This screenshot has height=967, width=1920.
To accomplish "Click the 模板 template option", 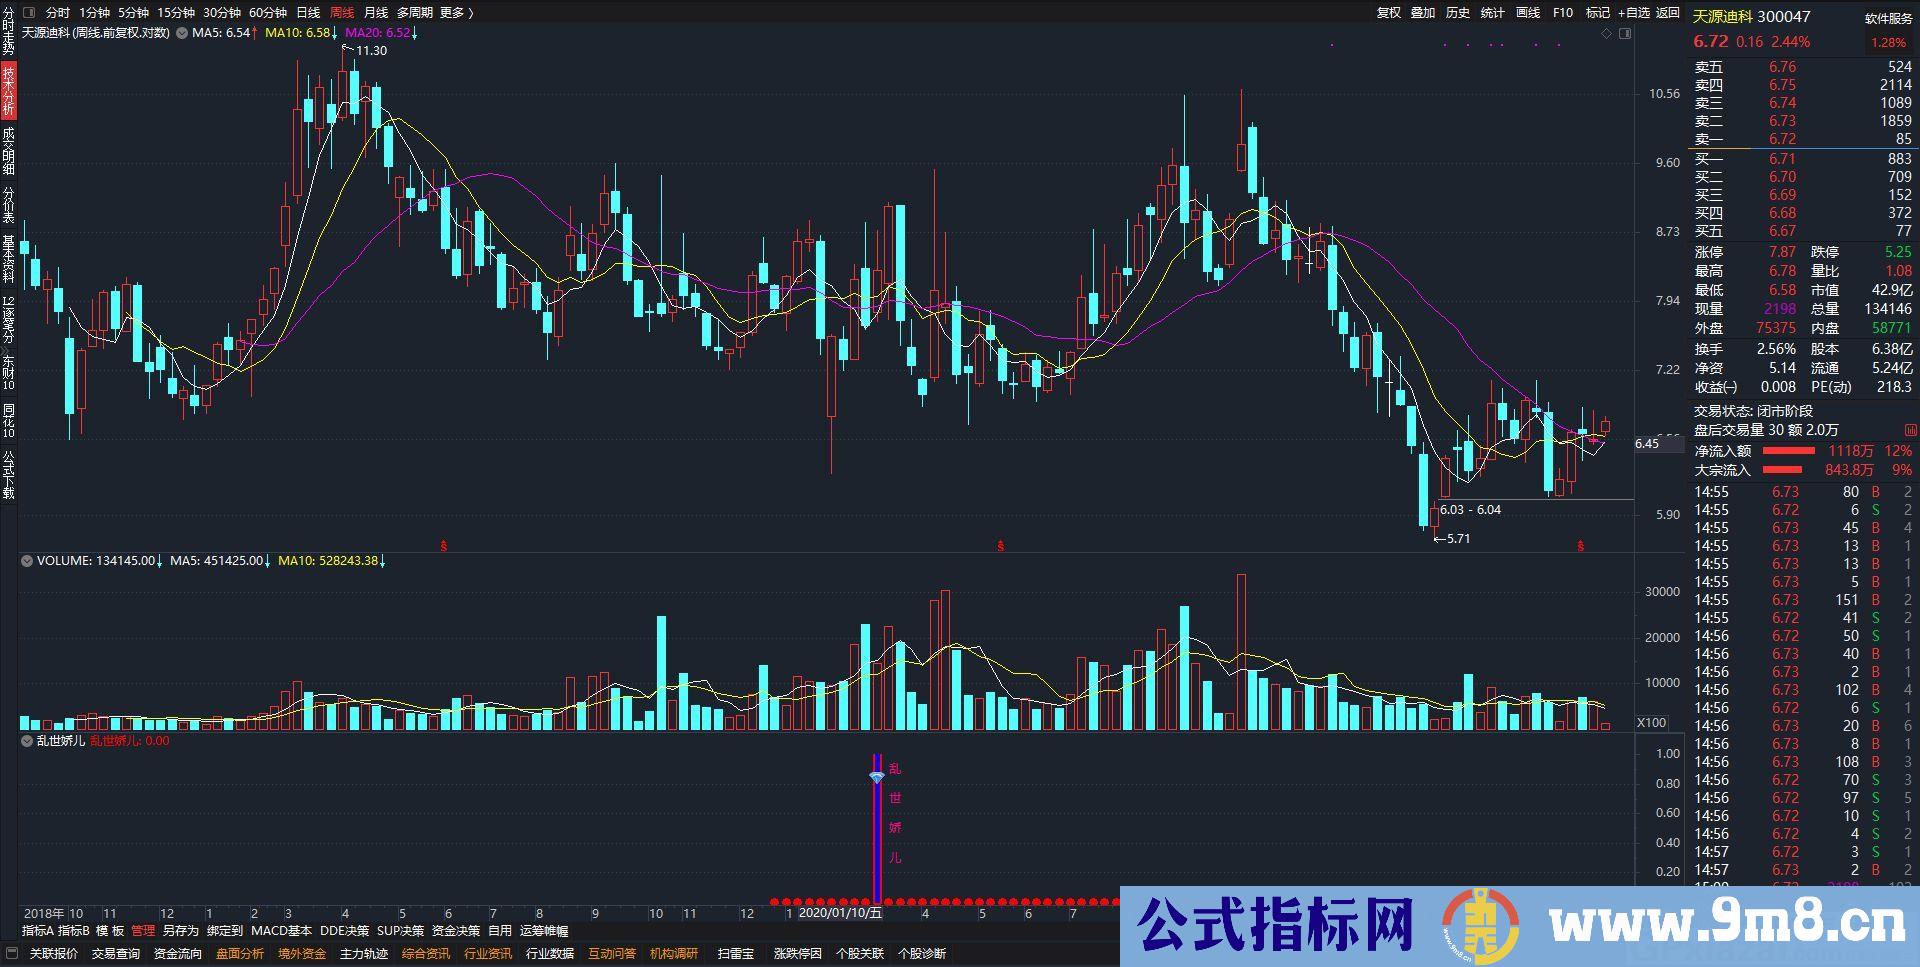I will [110, 931].
